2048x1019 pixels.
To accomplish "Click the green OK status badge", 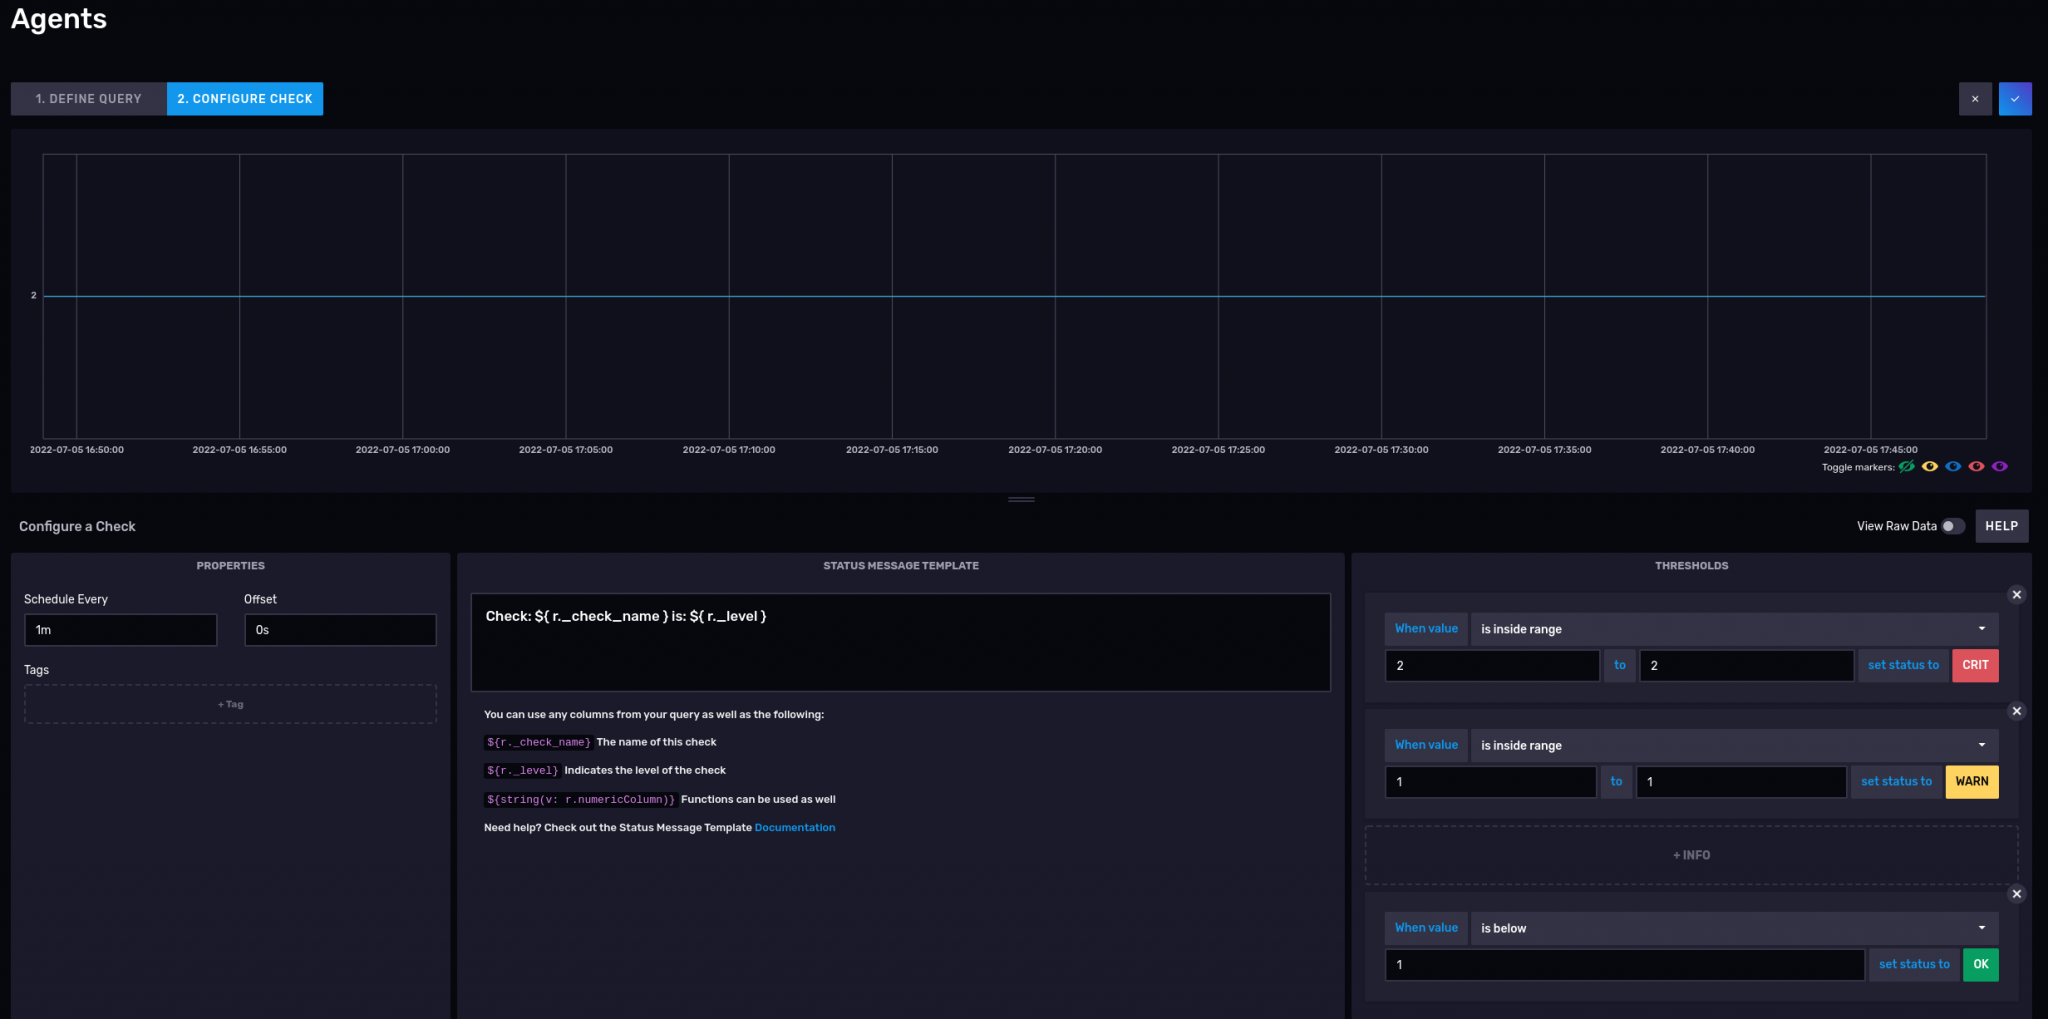I will tap(1981, 965).
